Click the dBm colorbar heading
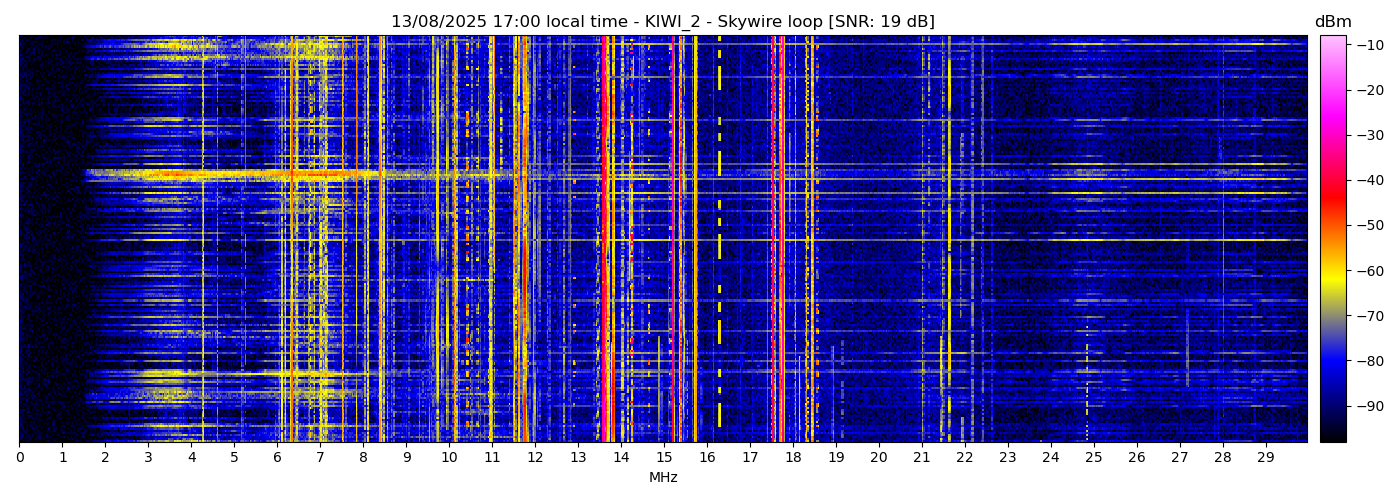Image resolution: width=1400 pixels, height=500 pixels. [x=1332, y=22]
